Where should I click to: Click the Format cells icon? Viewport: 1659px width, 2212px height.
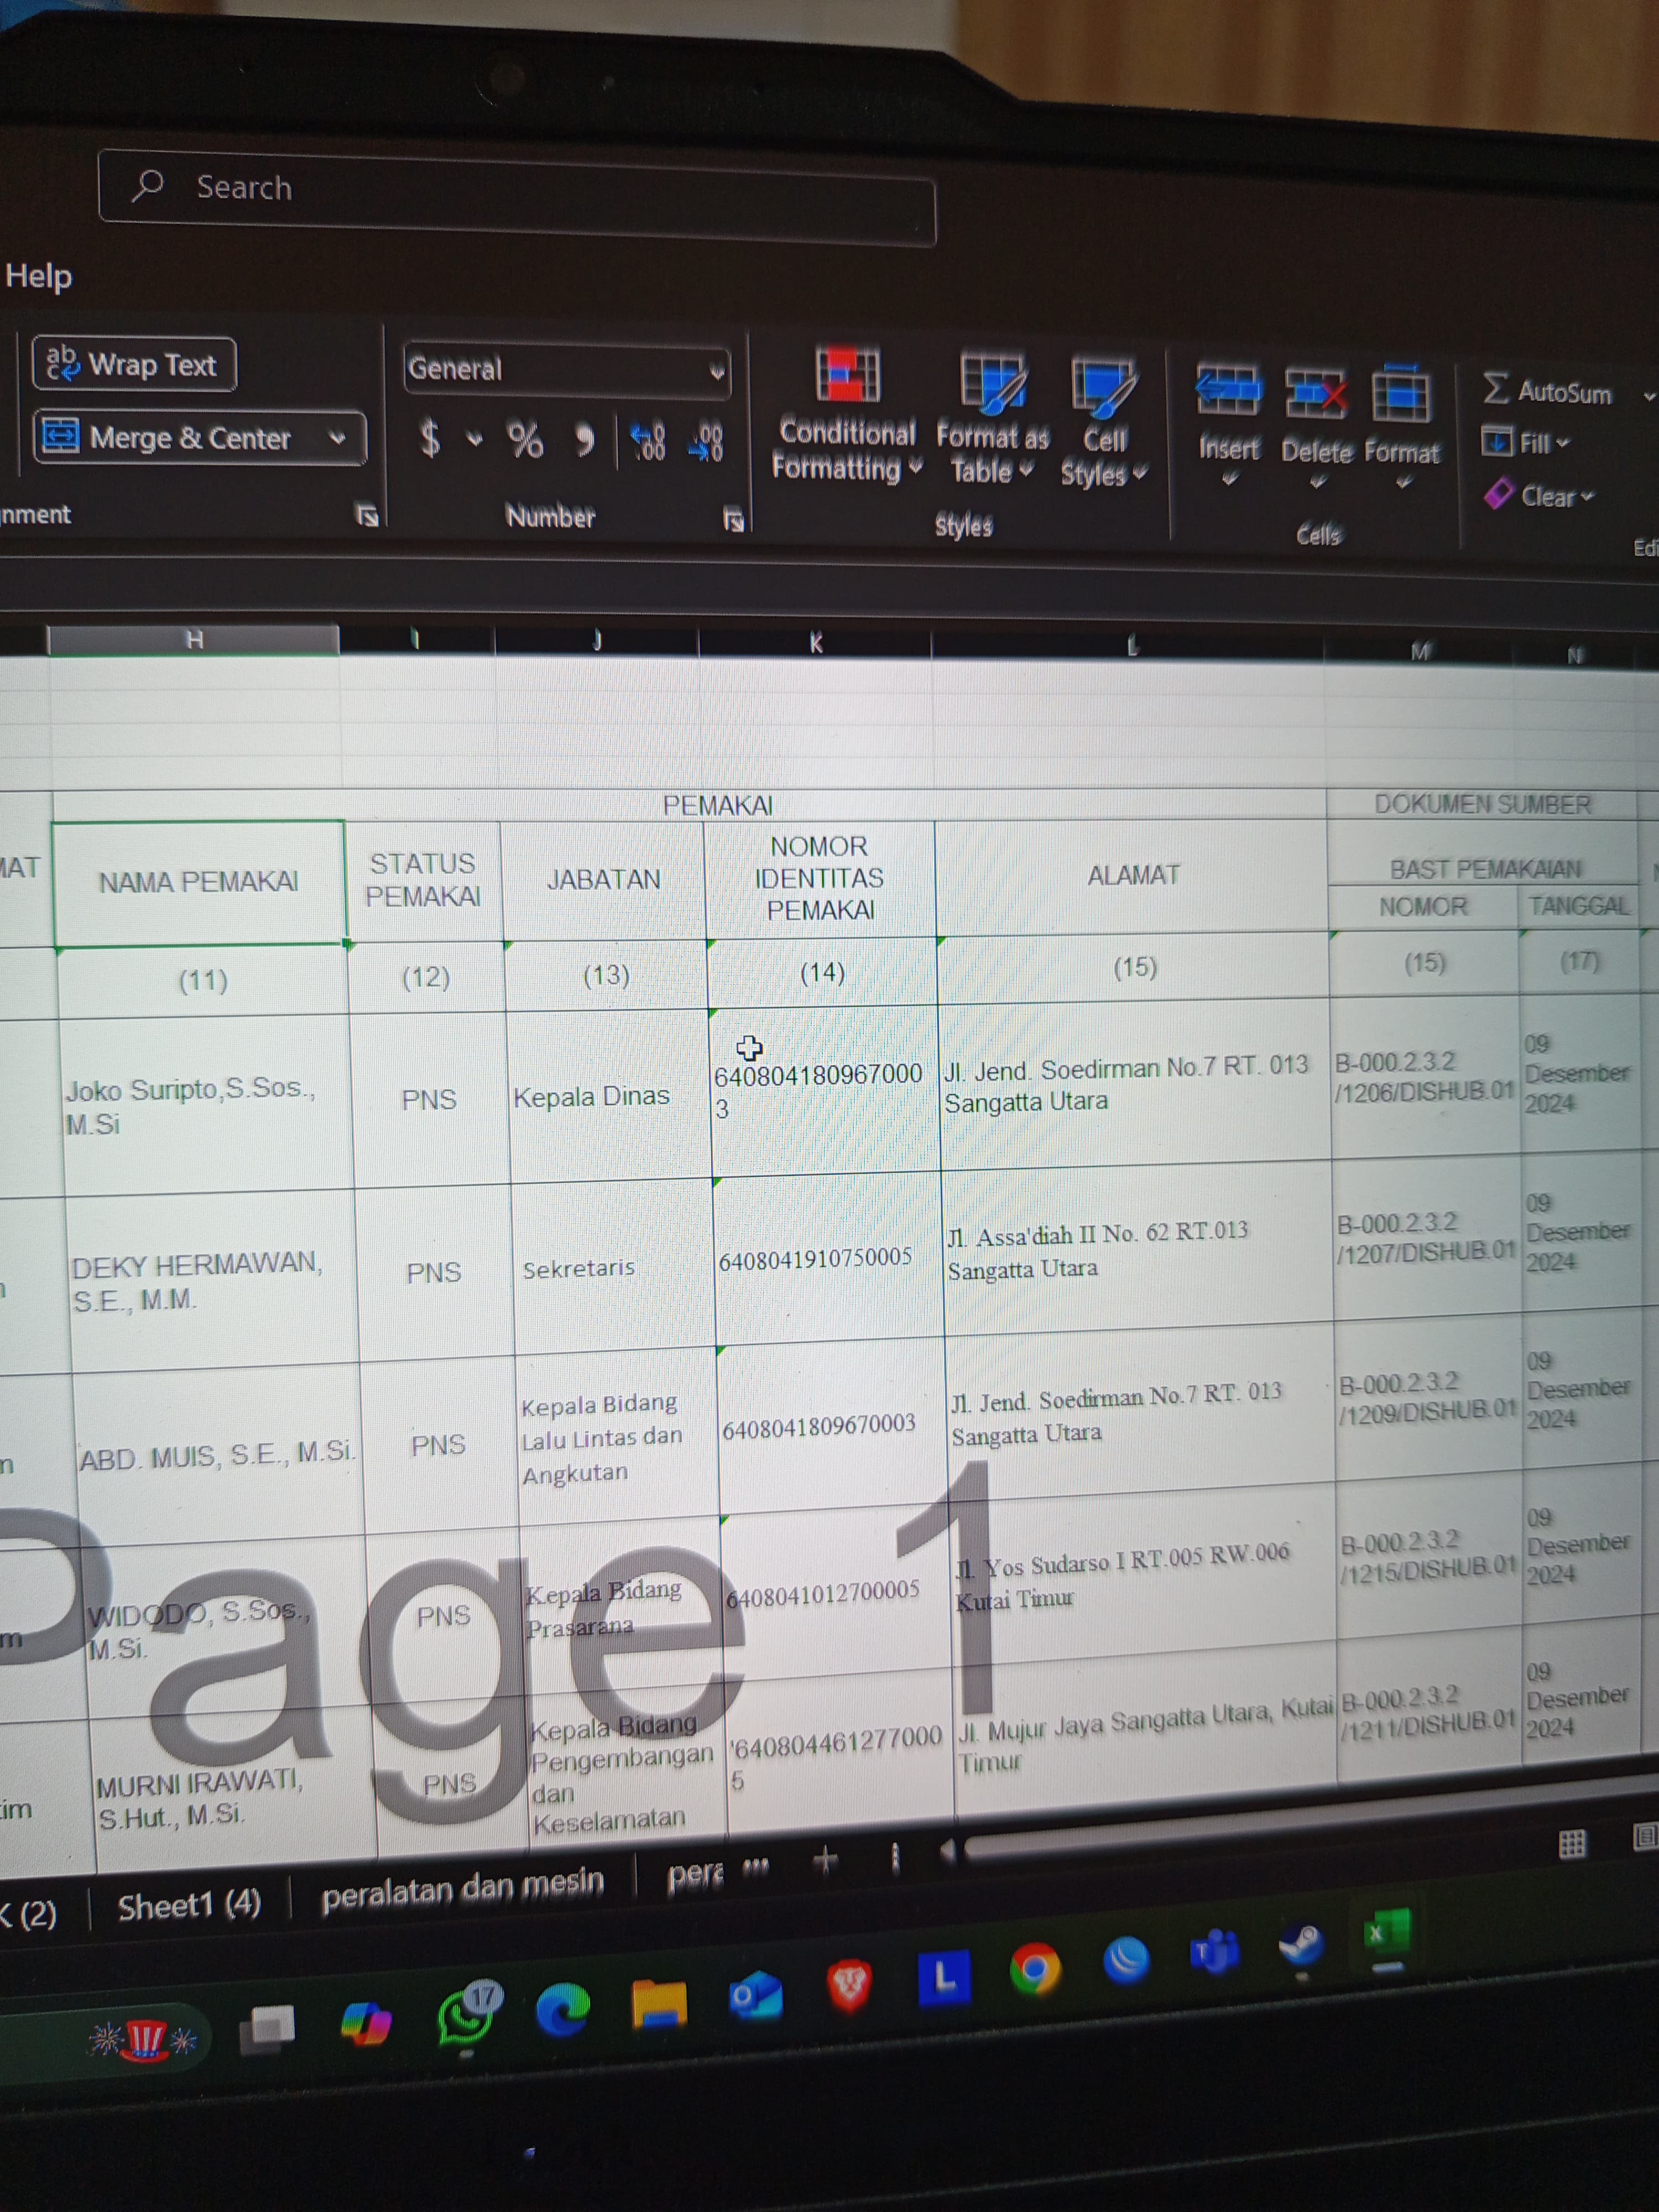(x=1400, y=394)
